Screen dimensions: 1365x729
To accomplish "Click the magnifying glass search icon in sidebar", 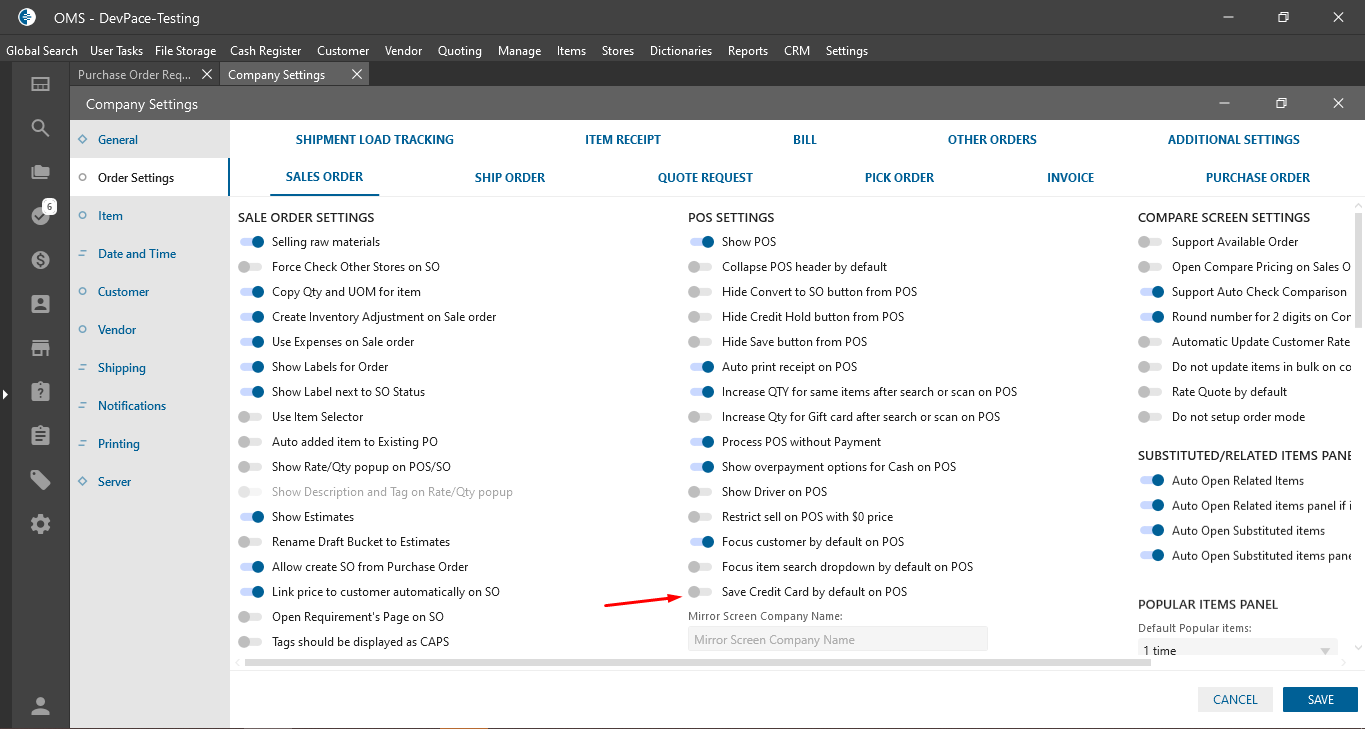I will pyautogui.click(x=40, y=128).
